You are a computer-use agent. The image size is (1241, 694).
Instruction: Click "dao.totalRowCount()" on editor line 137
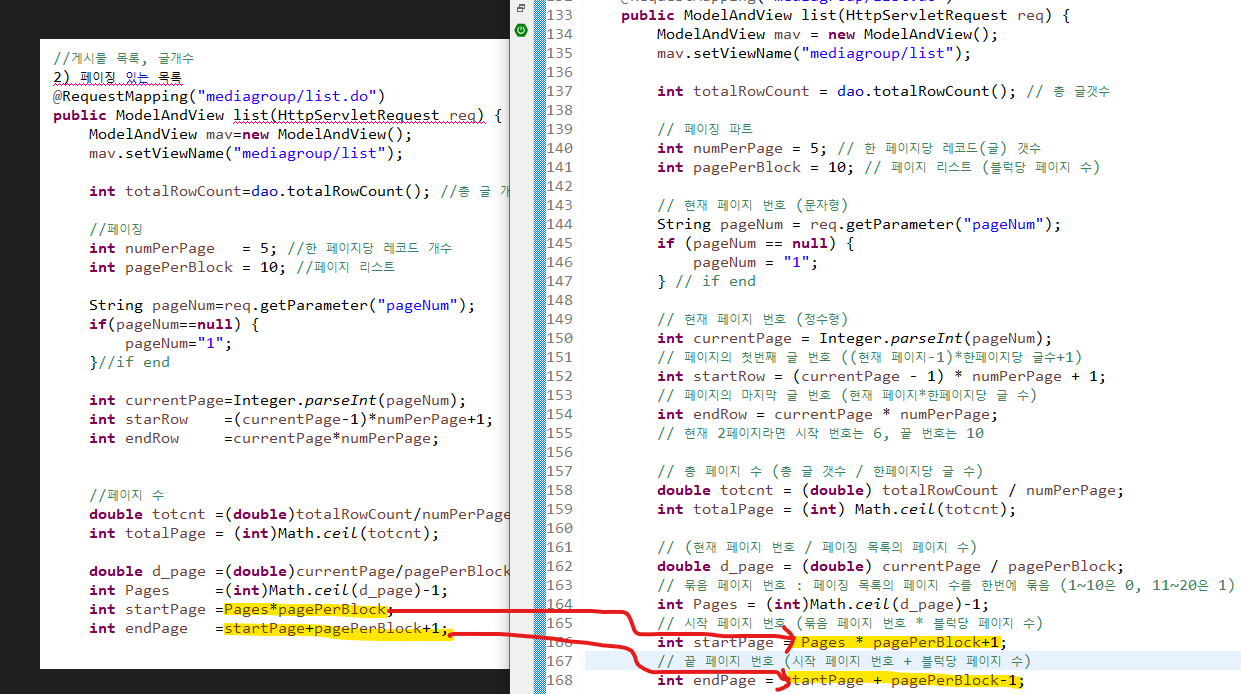click(x=922, y=91)
